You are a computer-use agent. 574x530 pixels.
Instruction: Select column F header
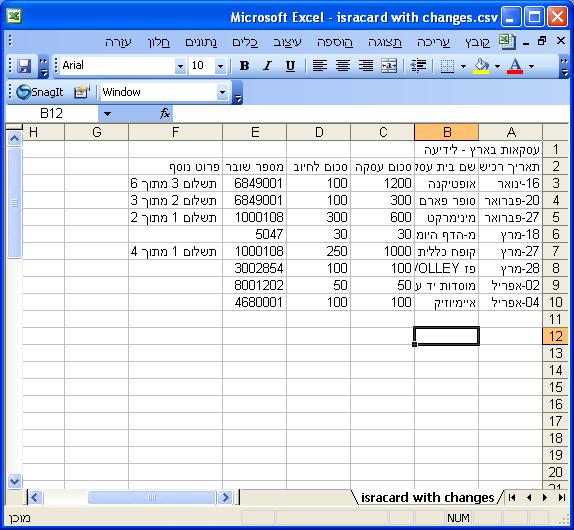[175, 132]
